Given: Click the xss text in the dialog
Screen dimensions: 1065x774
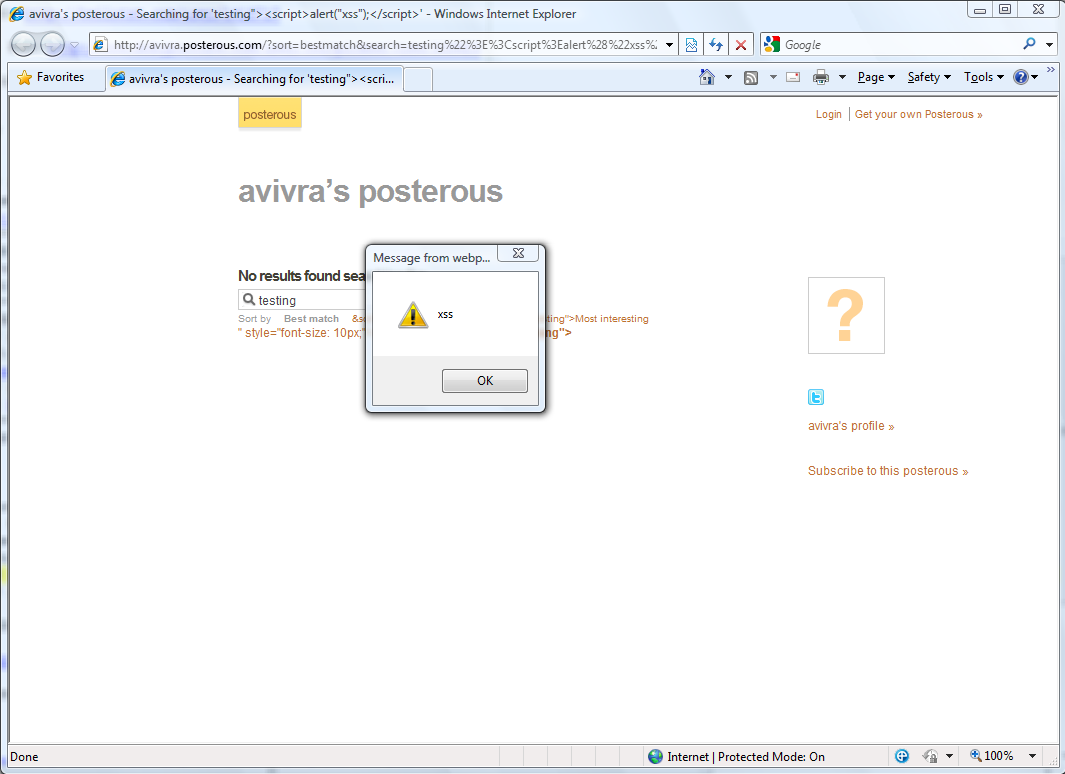Looking at the screenshot, I should coord(445,314).
